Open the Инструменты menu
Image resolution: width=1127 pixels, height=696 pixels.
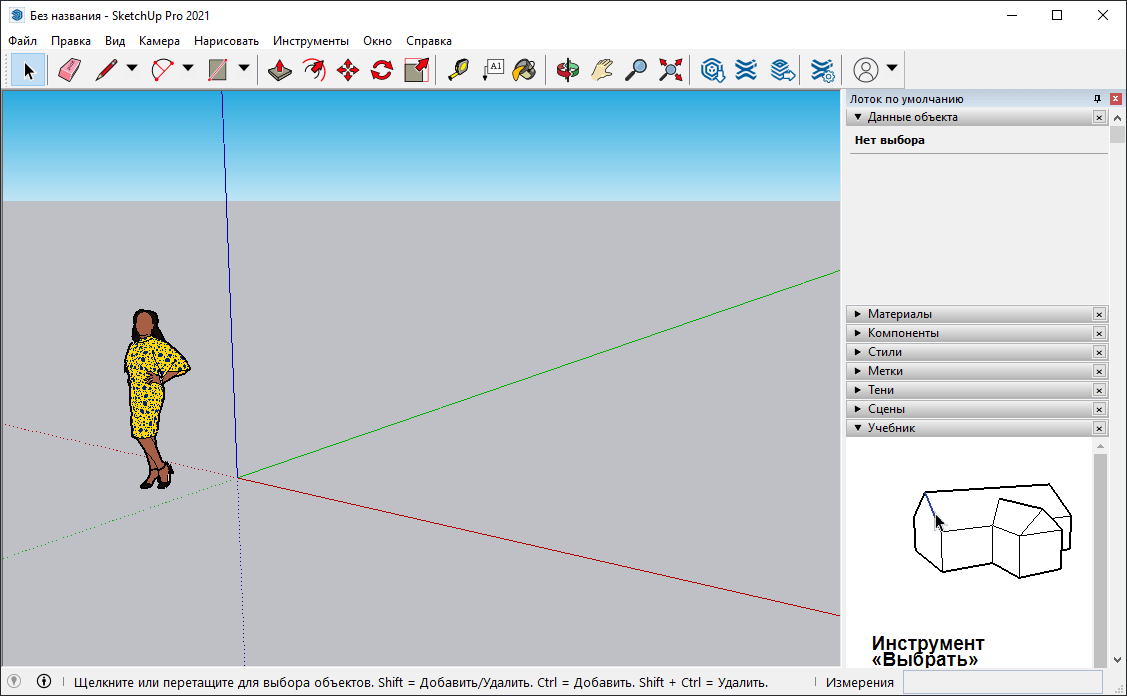[x=311, y=41]
